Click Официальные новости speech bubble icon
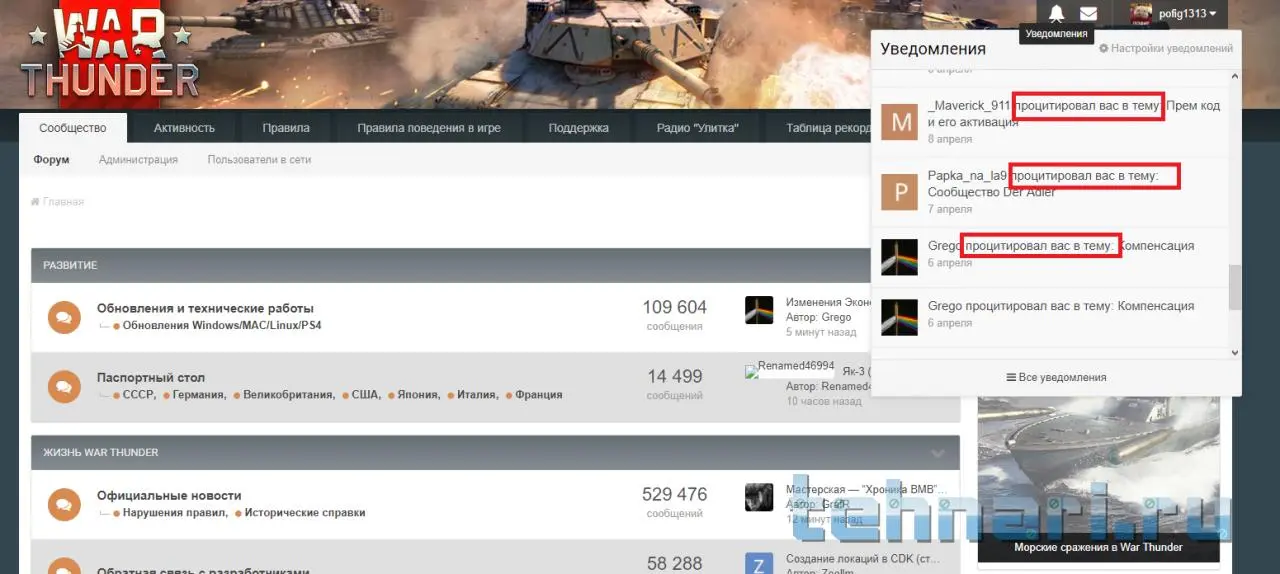Image resolution: width=1280 pixels, height=574 pixels. pyautogui.click(x=64, y=504)
